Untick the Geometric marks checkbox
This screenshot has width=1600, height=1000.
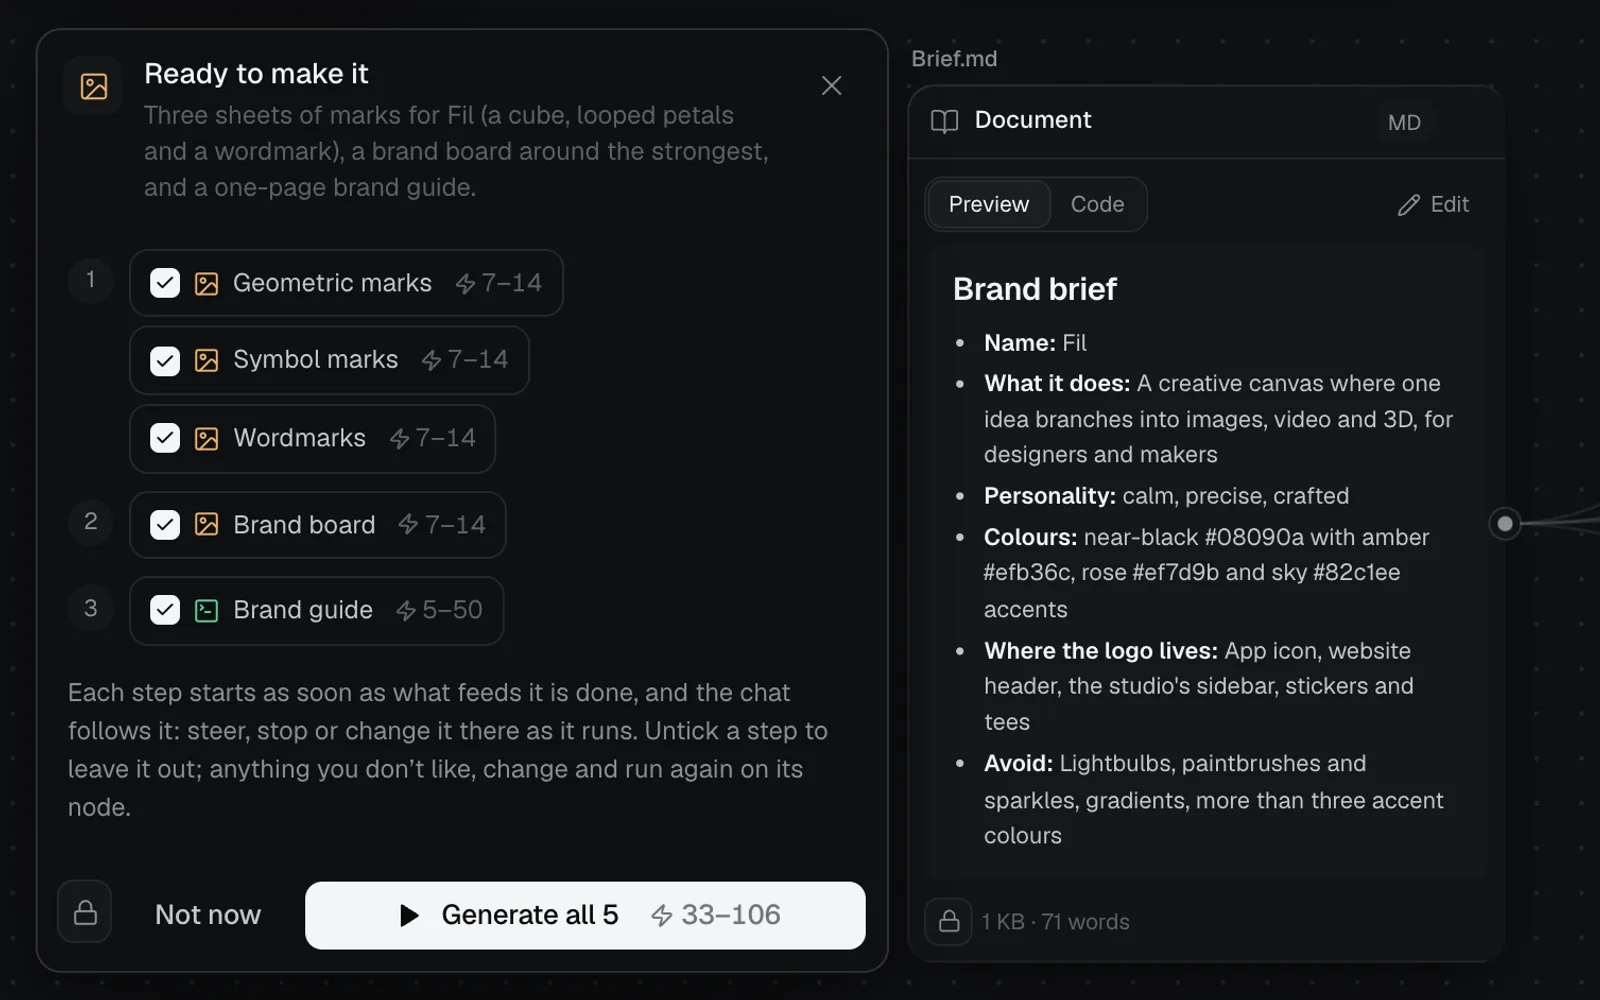(165, 283)
